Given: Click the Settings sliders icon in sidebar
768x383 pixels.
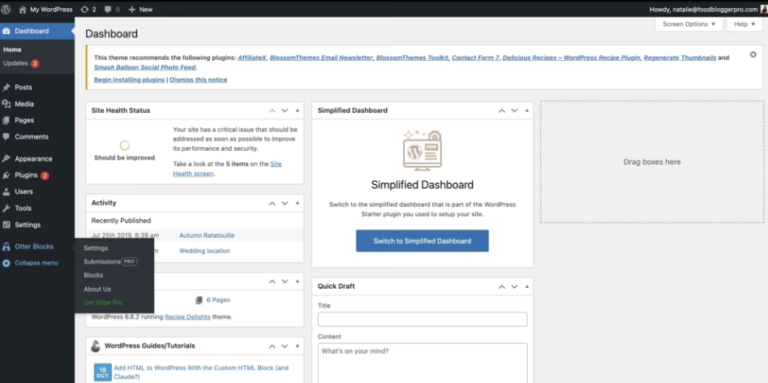Looking at the screenshot, I should [x=6, y=225].
